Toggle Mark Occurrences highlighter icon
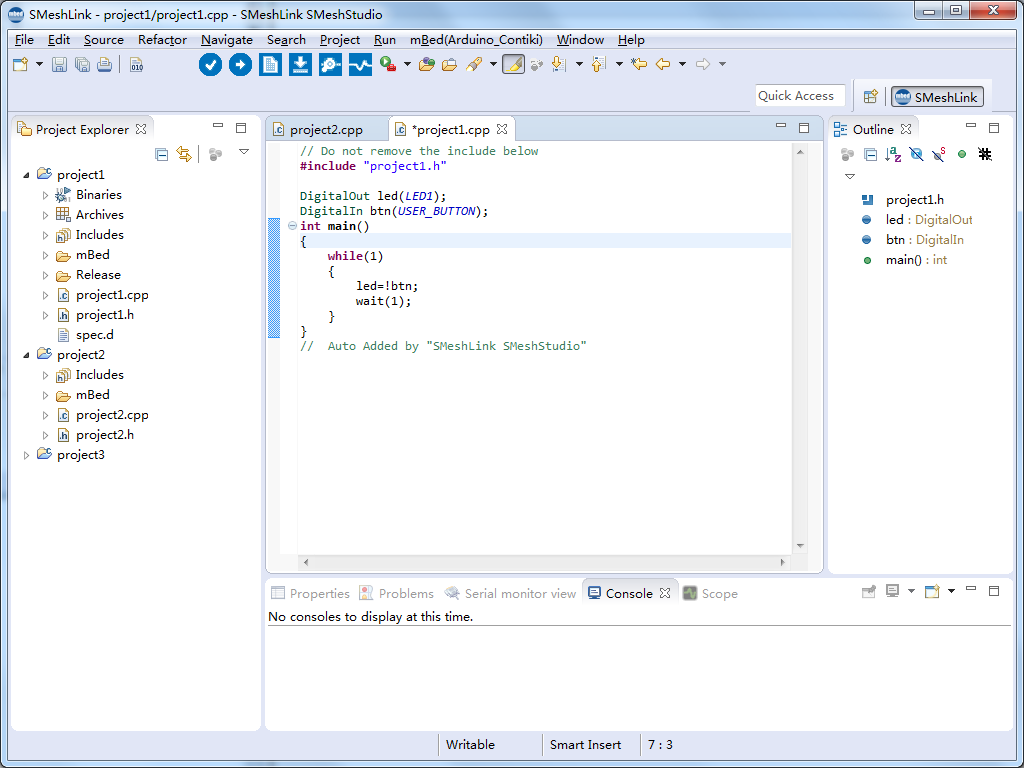This screenshot has width=1024, height=768. [513, 64]
